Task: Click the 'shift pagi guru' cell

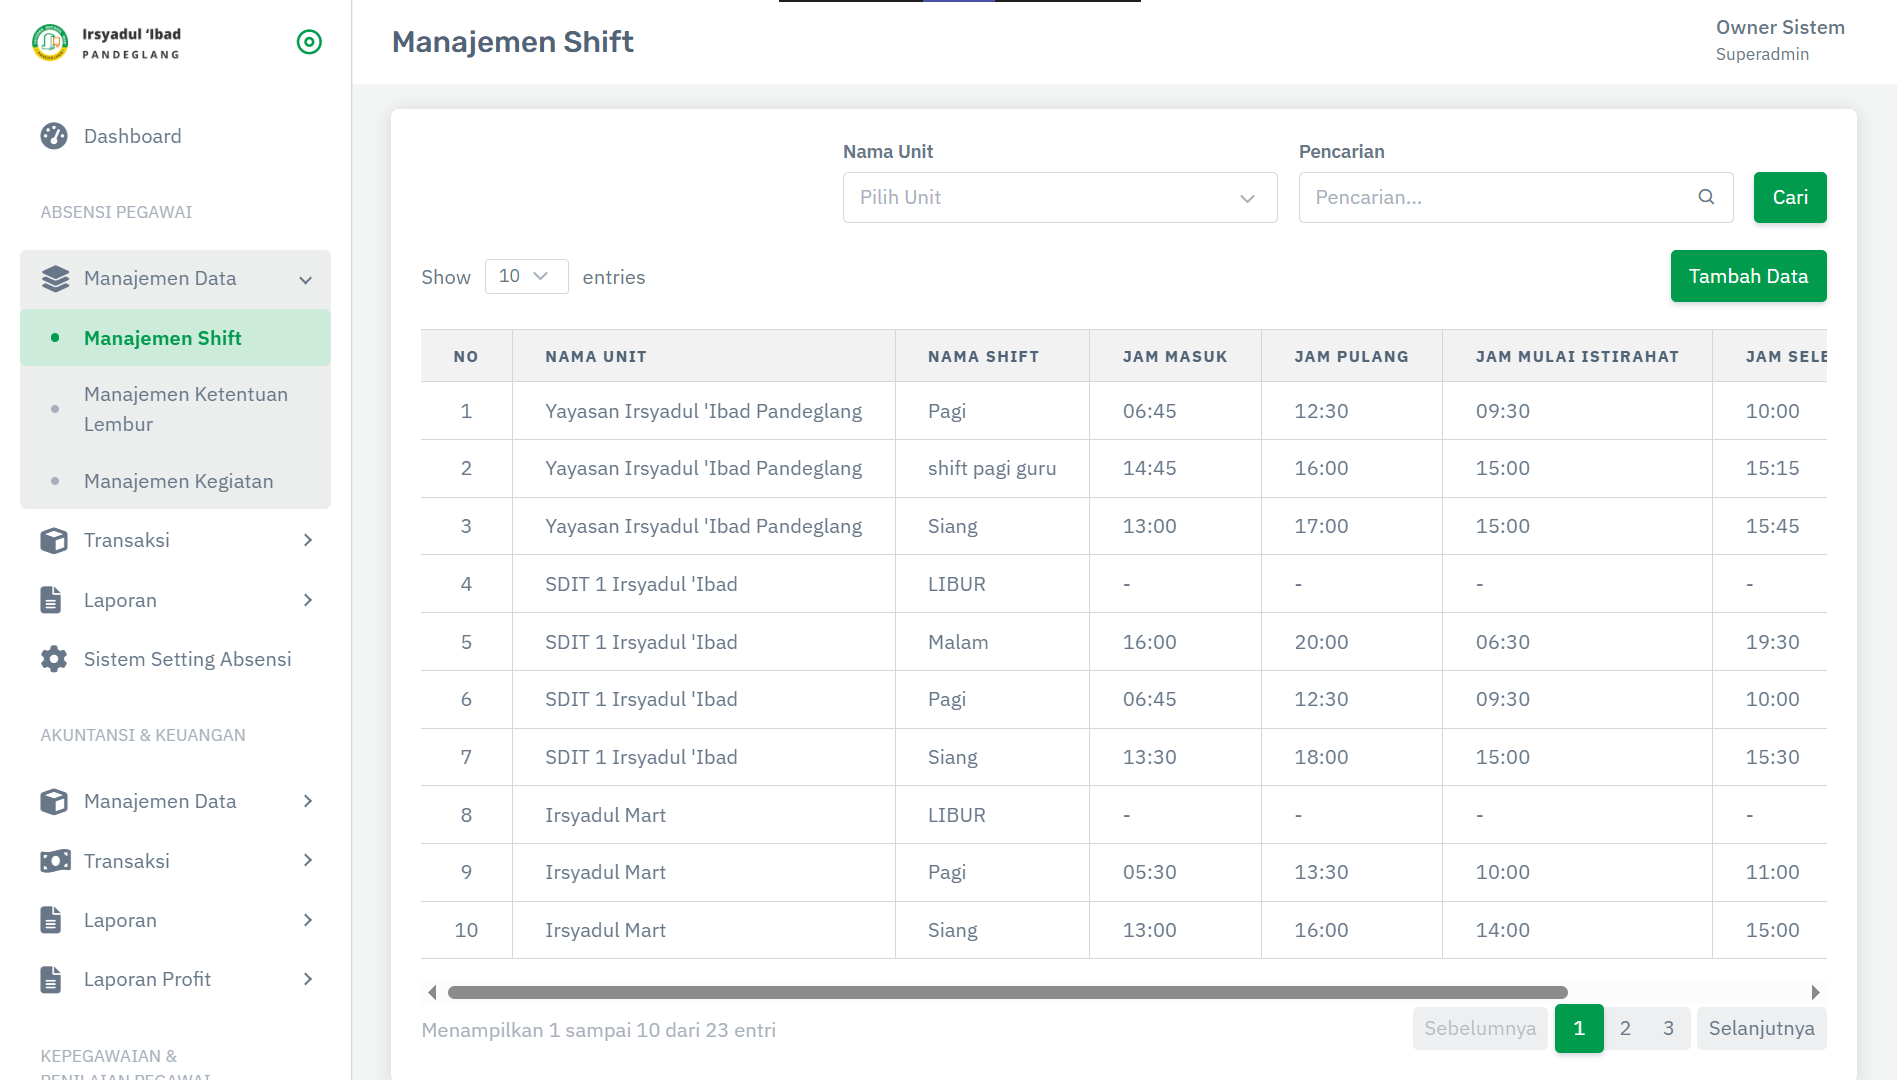Action: pos(992,468)
